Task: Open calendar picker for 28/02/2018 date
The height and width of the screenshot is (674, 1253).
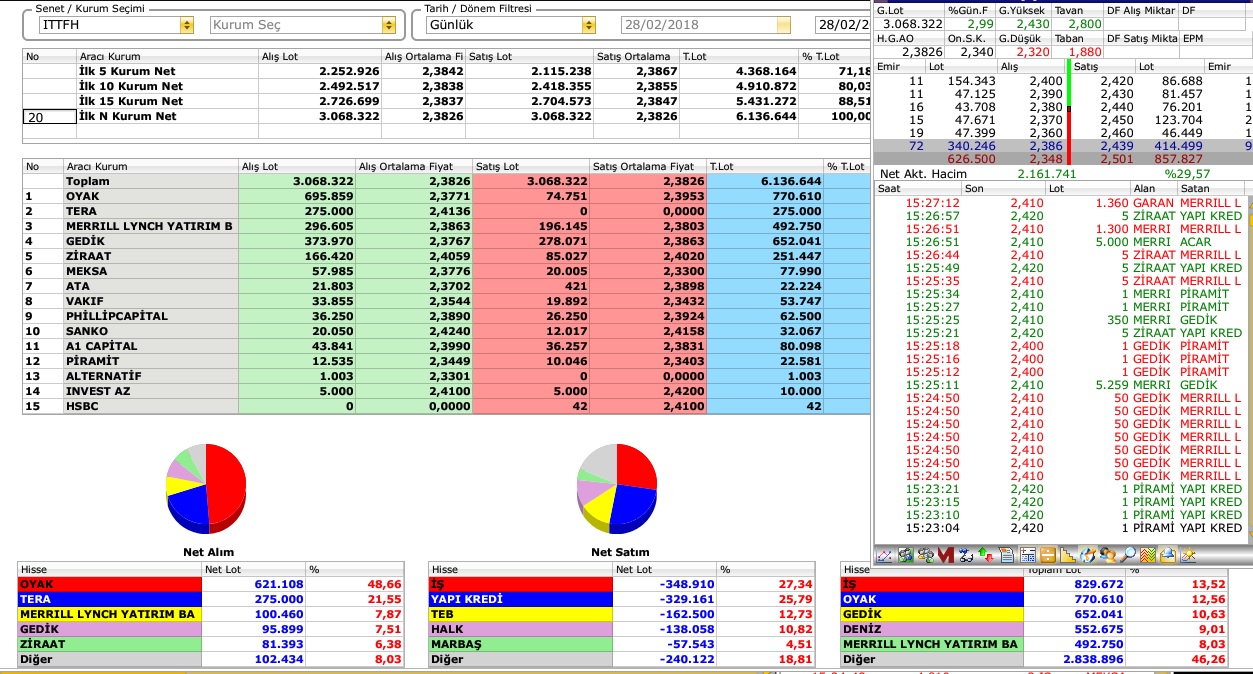Action: pyautogui.click(x=783, y=25)
